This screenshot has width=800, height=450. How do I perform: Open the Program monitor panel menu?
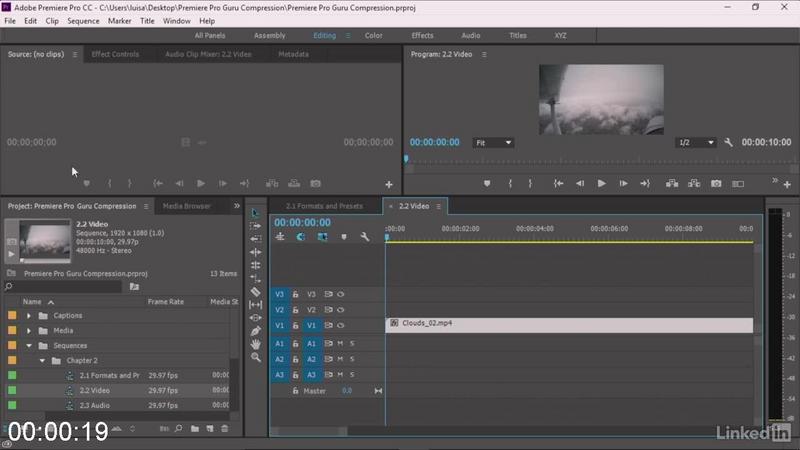484,54
